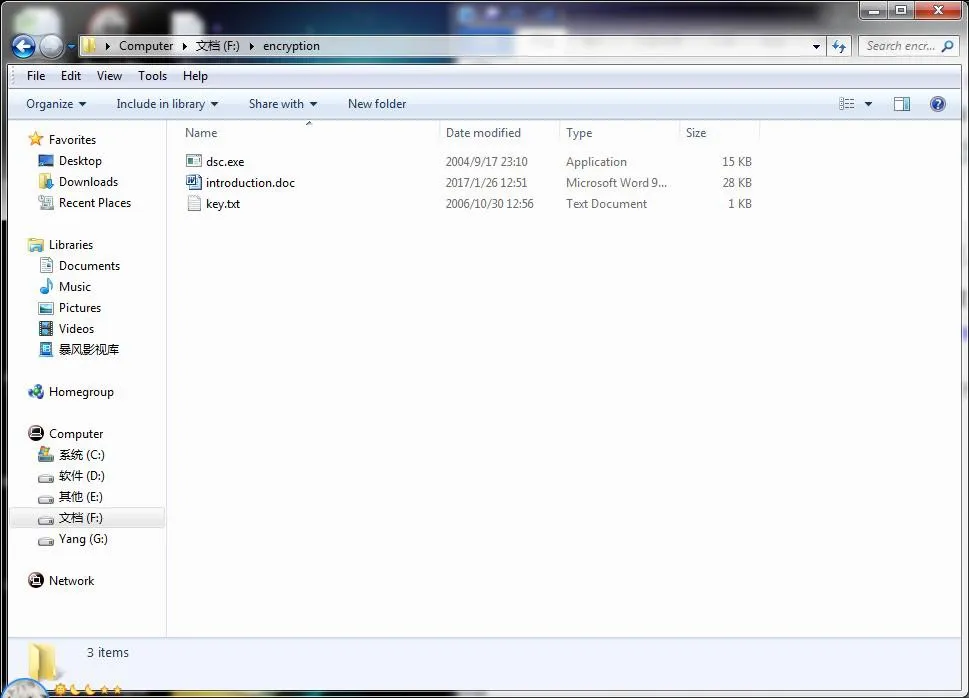
Task: Open the key.txt text file
Action: (224, 203)
